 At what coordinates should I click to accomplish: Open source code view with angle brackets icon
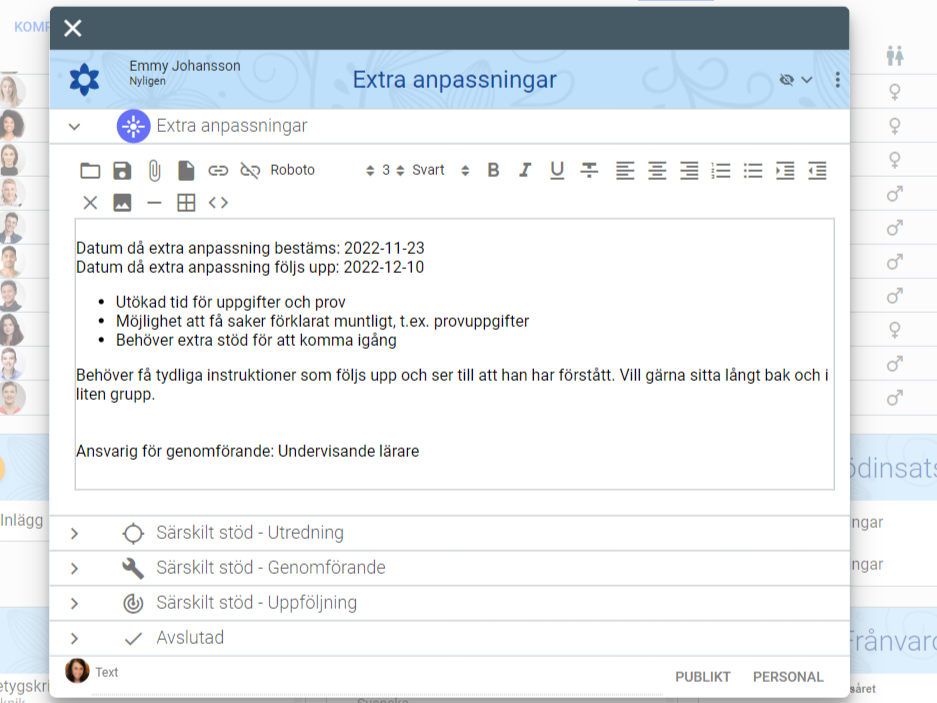218,203
